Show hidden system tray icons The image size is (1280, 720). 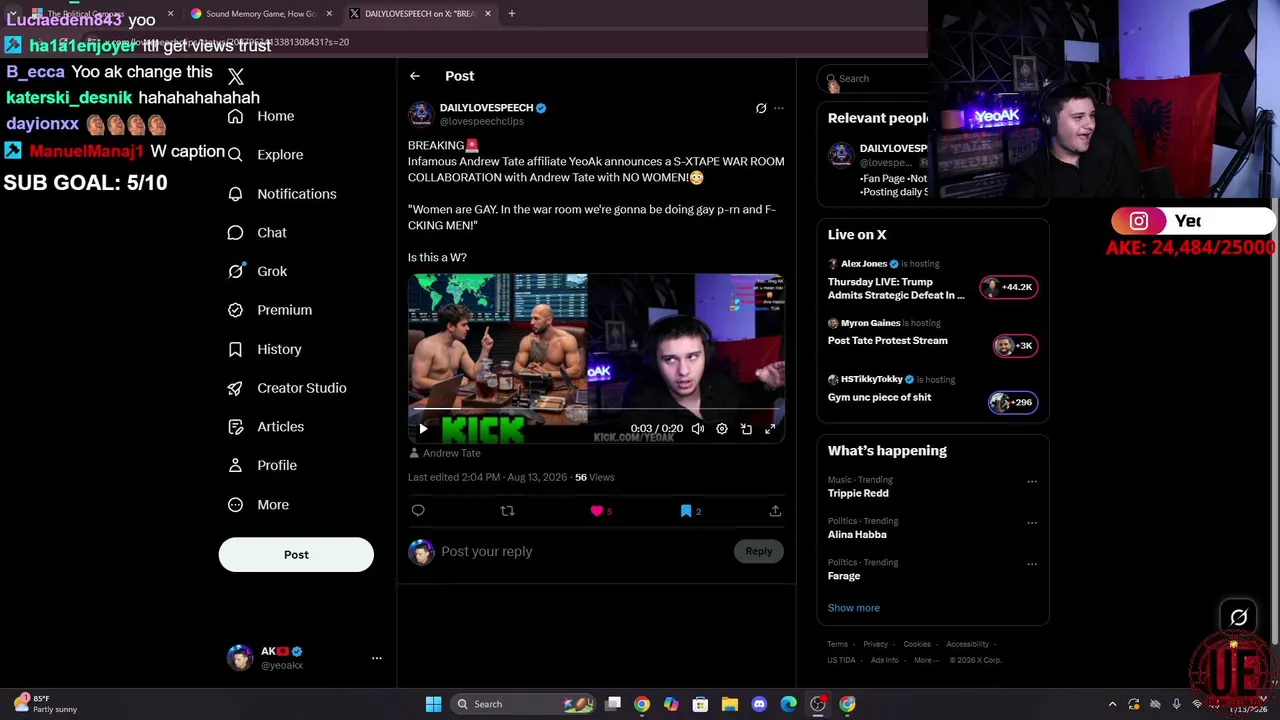[1112, 704]
